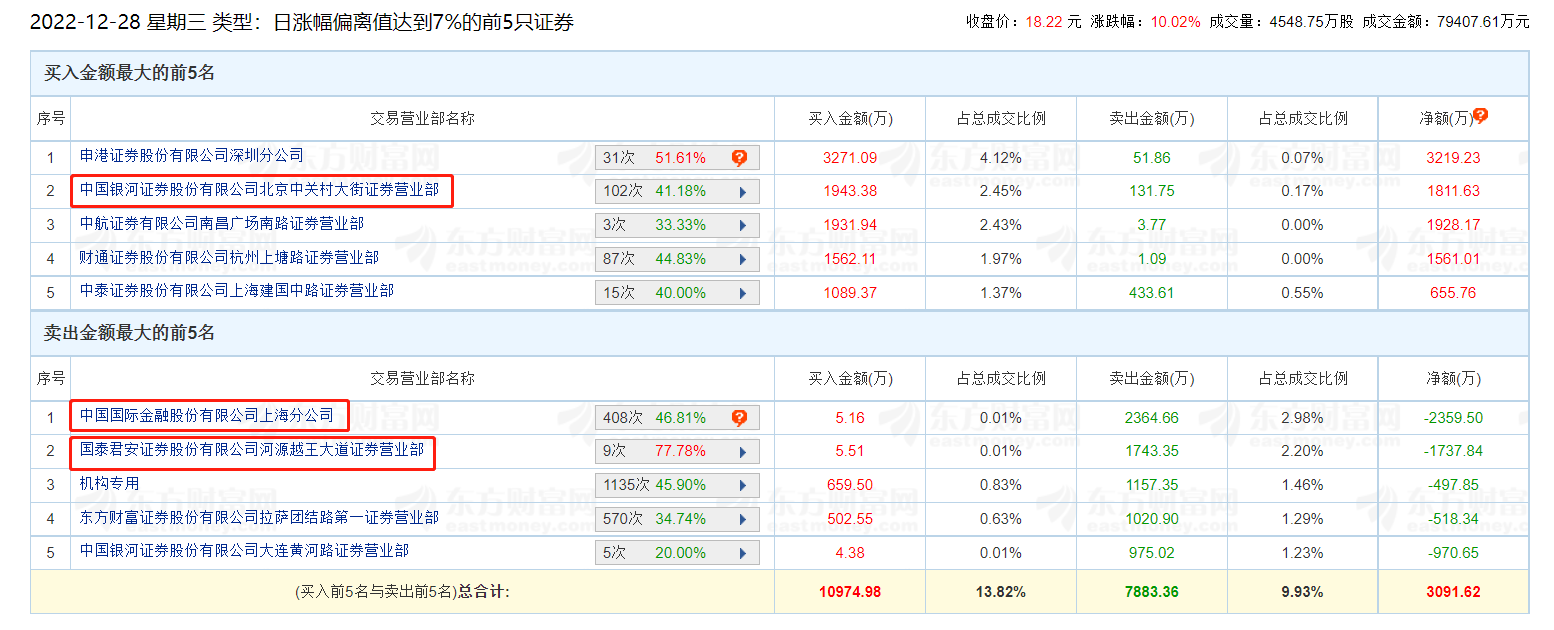Open 申港证券股份有限公司深圳分公司 link
This screenshot has height=630, width=1554.
tap(191, 156)
